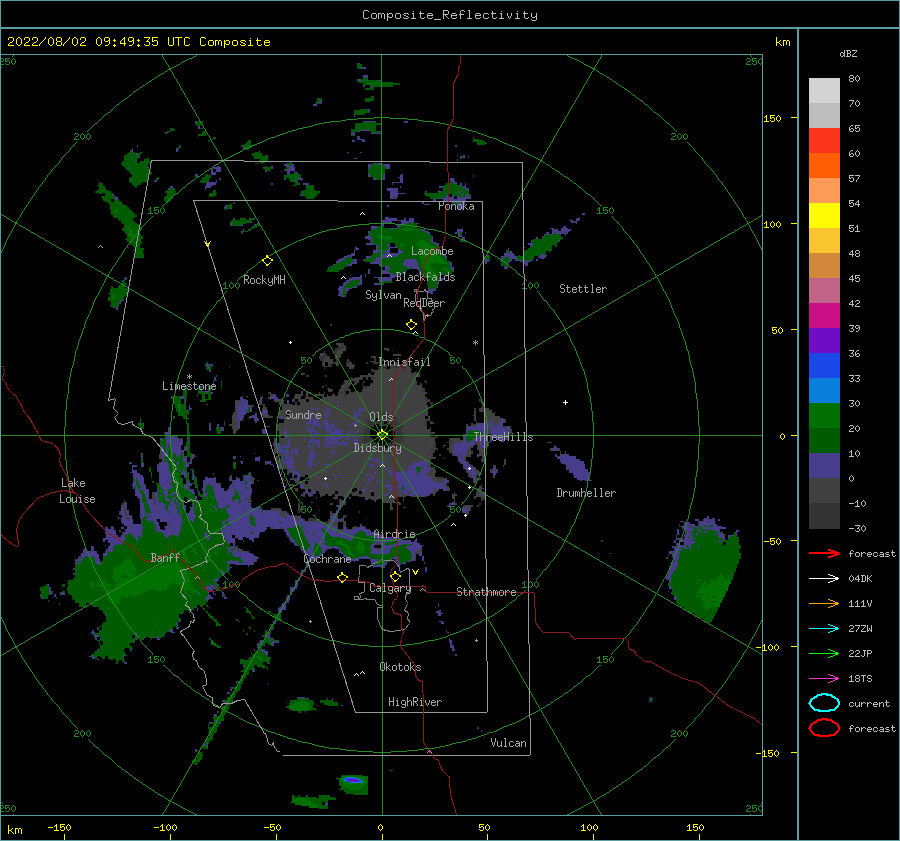Pick the green 22JP arrow legend icon
Image resolution: width=900 pixels, height=841 pixels.
tap(824, 653)
